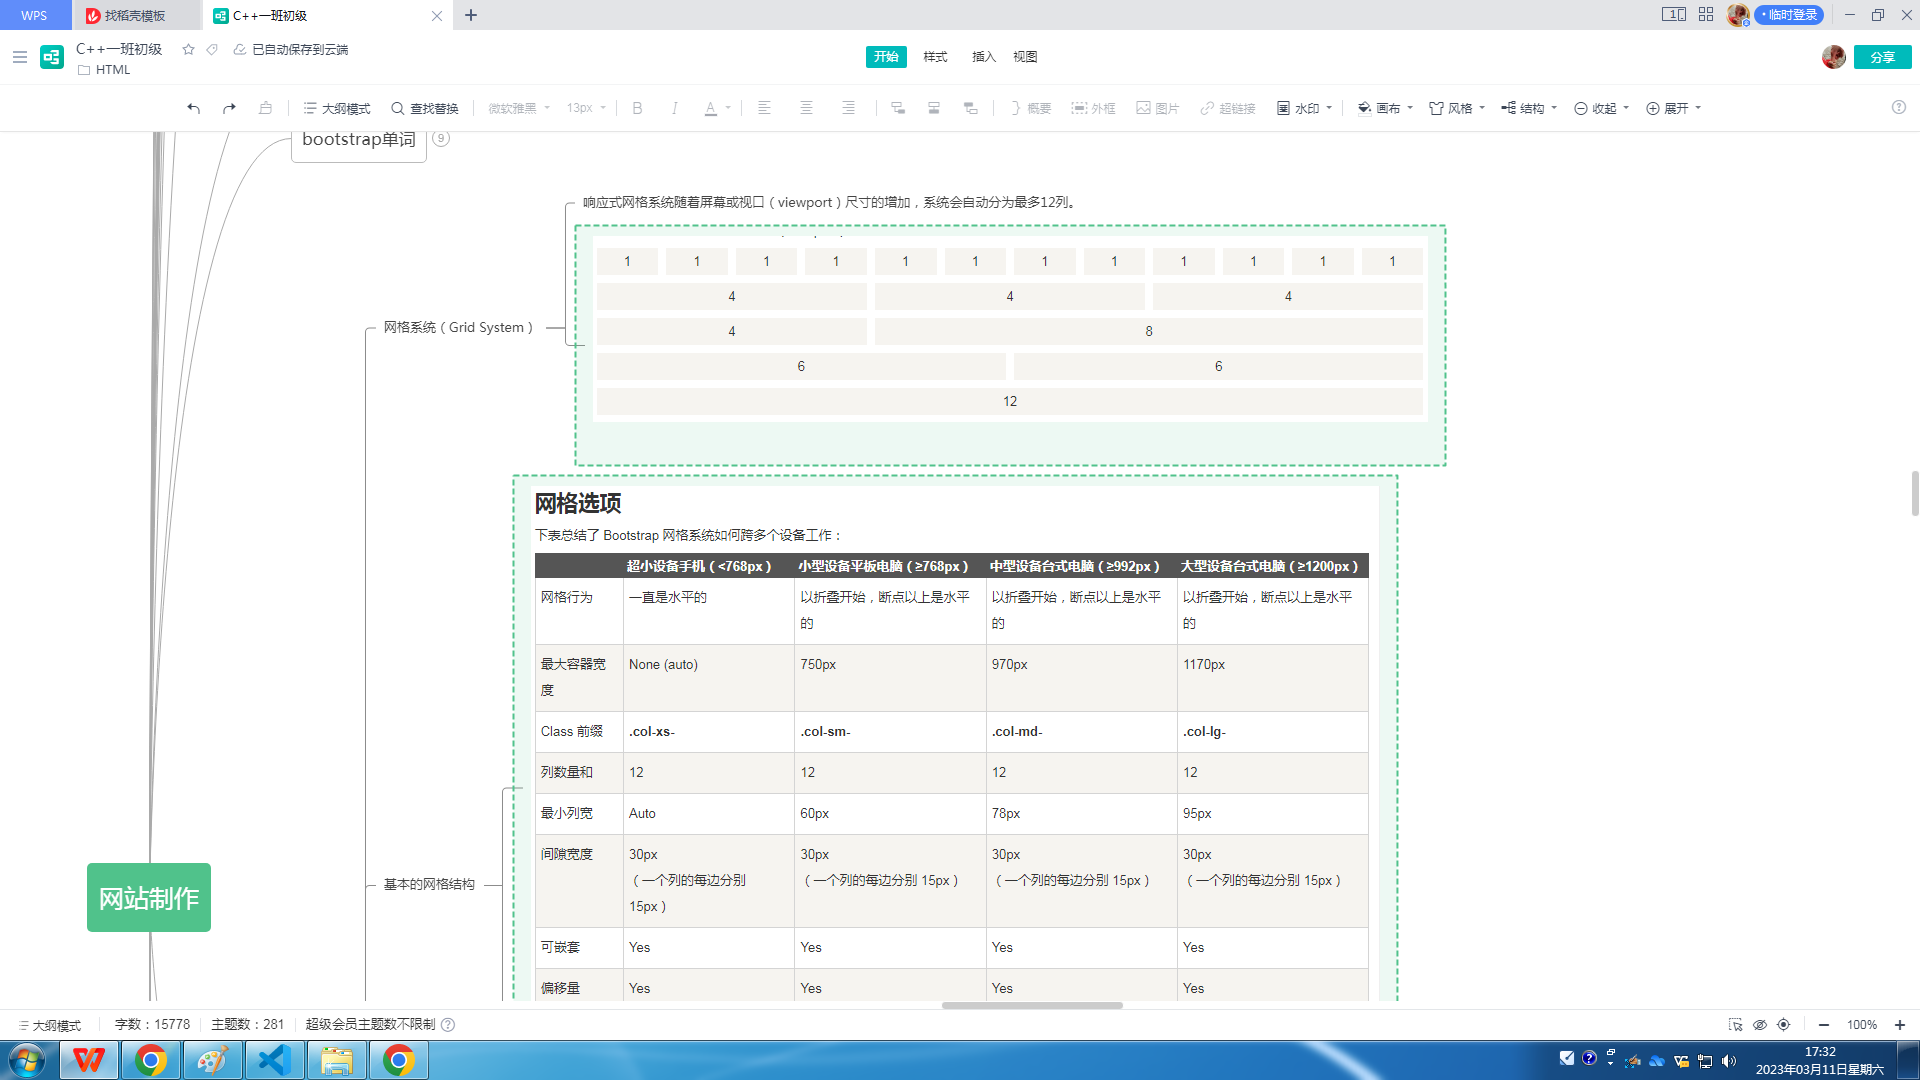Click the multi-select pointer icon in status bar

[x=1735, y=1024]
